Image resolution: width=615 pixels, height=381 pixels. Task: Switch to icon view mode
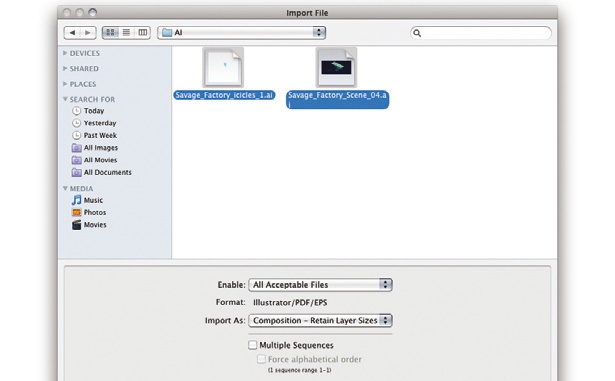pos(110,33)
